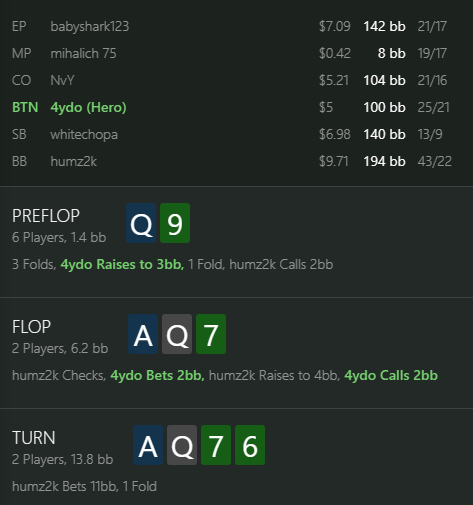Select the gray Queen card on the flop
Image resolution: width=473 pixels, height=505 pixels.
tap(177, 334)
